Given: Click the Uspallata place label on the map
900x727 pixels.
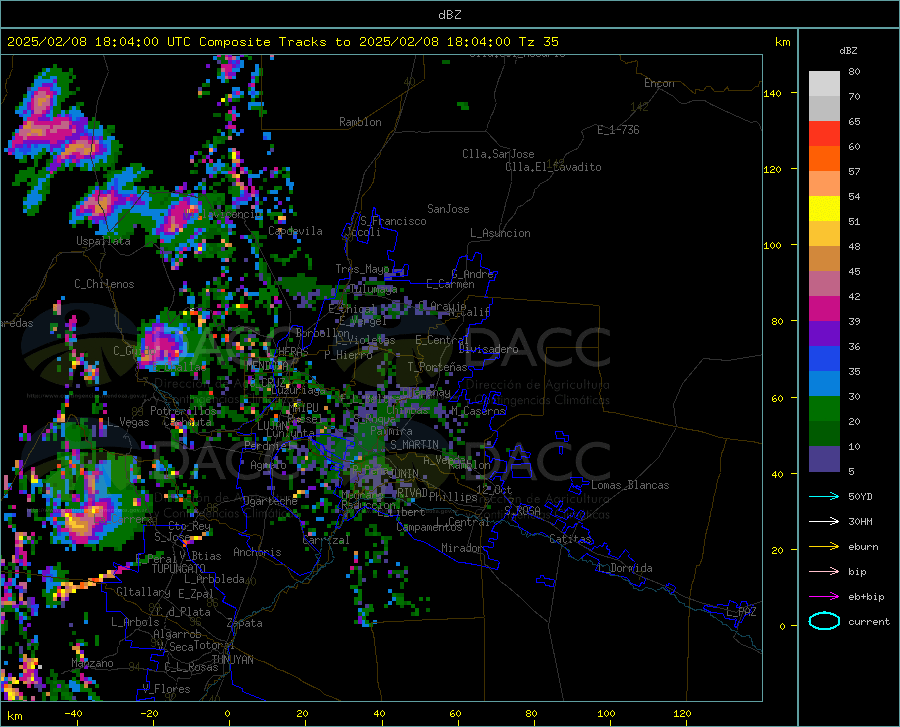Looking at the screenshot, I should [x=103, y=241].
